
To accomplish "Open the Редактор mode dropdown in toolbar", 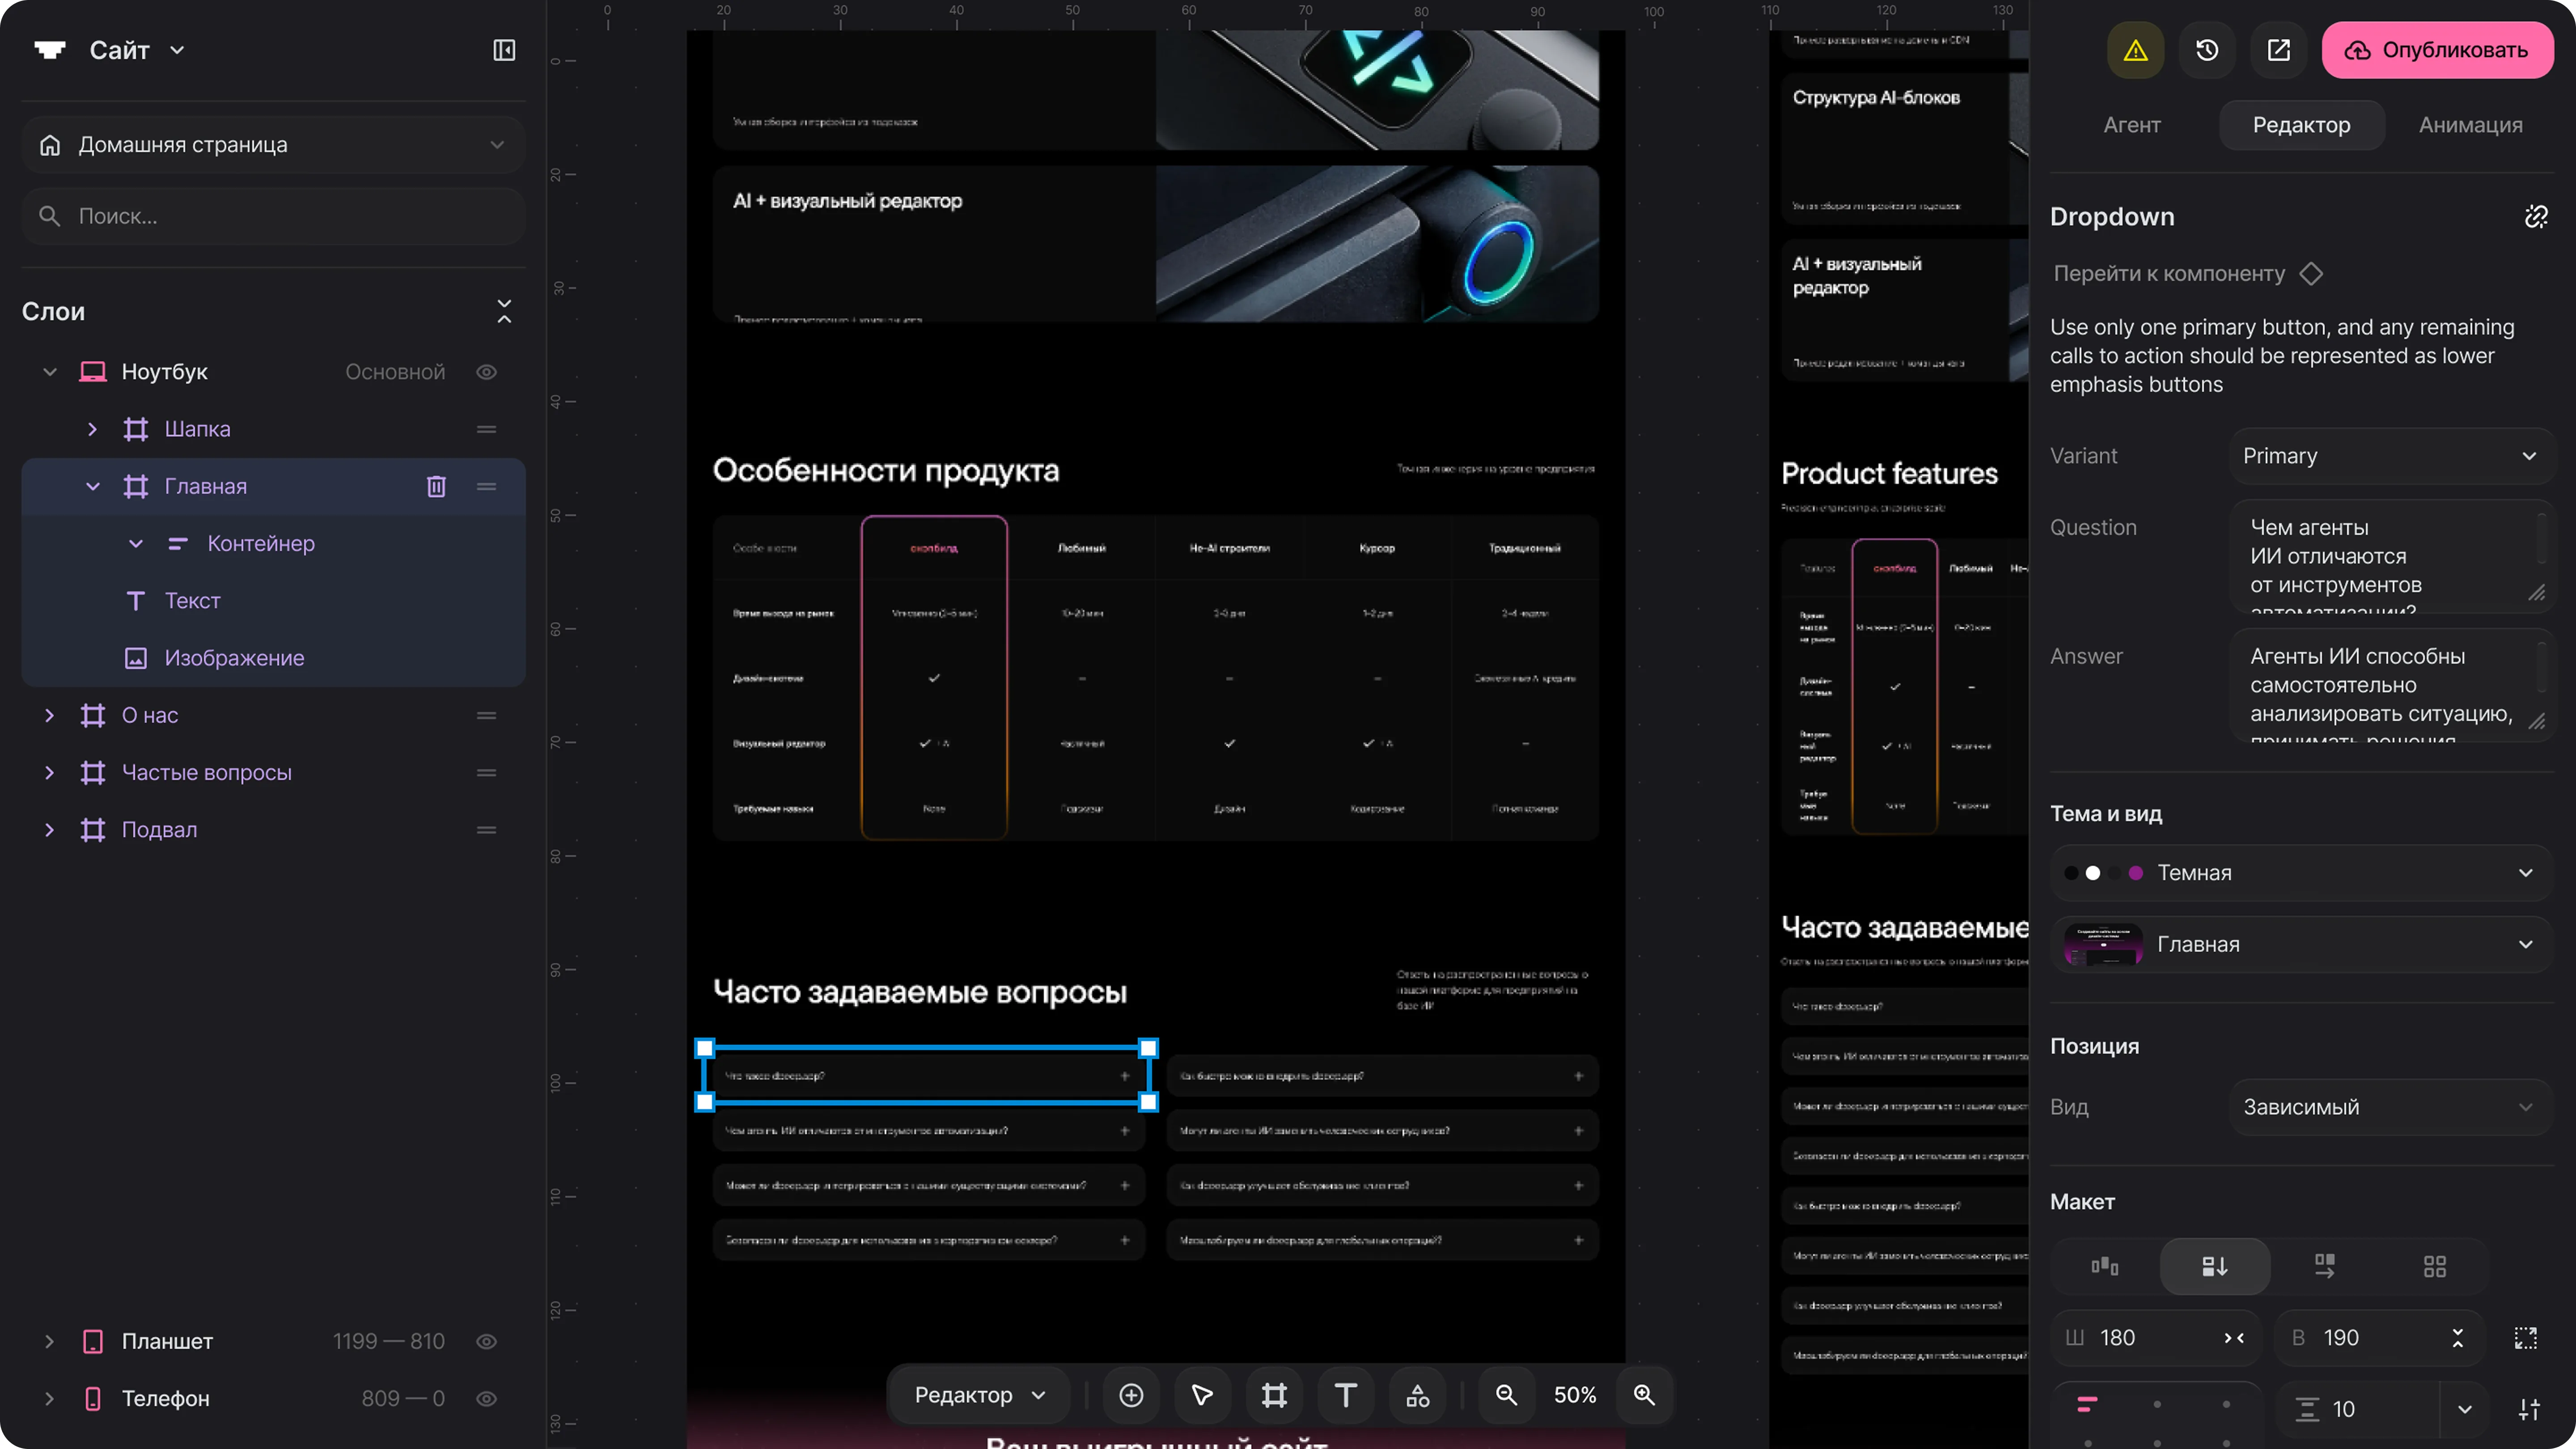I will pos(980,1395).
